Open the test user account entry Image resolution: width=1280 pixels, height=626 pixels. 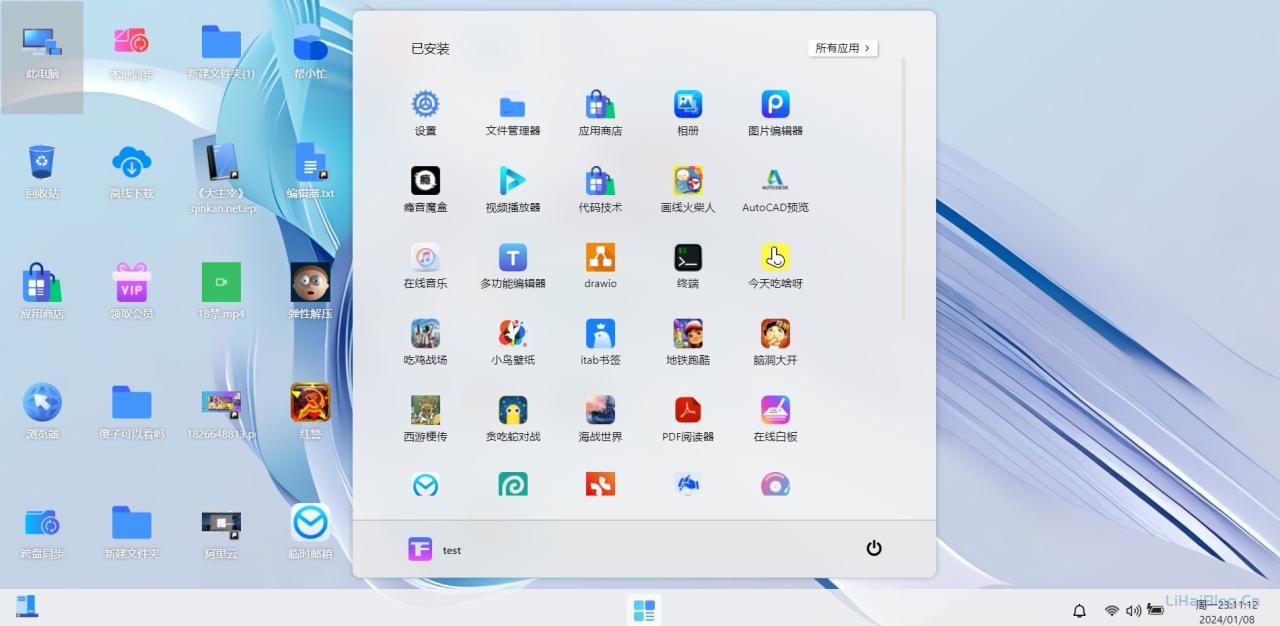(x=435, y=549)
